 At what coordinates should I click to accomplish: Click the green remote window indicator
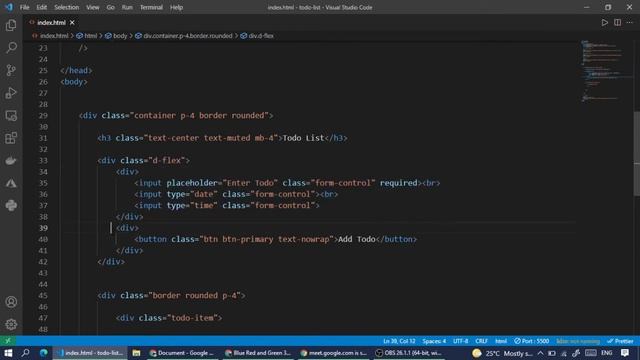[x=8, y=341]
